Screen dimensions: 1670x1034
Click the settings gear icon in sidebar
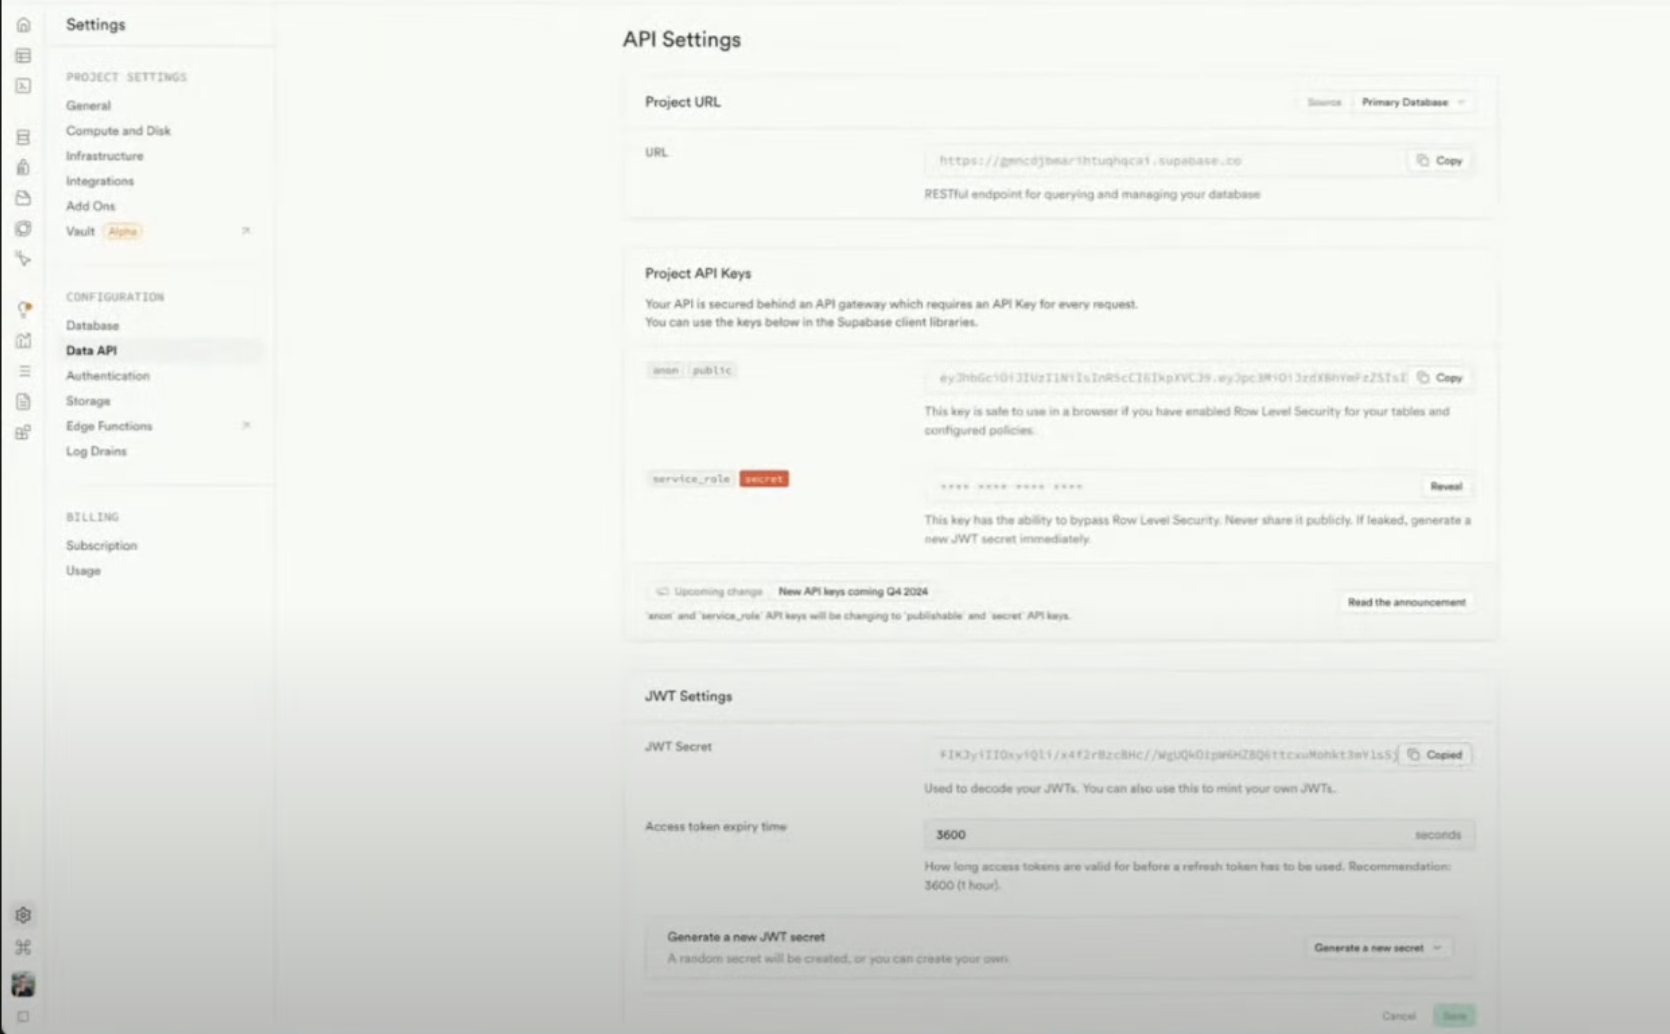click(x=23, y=915)
